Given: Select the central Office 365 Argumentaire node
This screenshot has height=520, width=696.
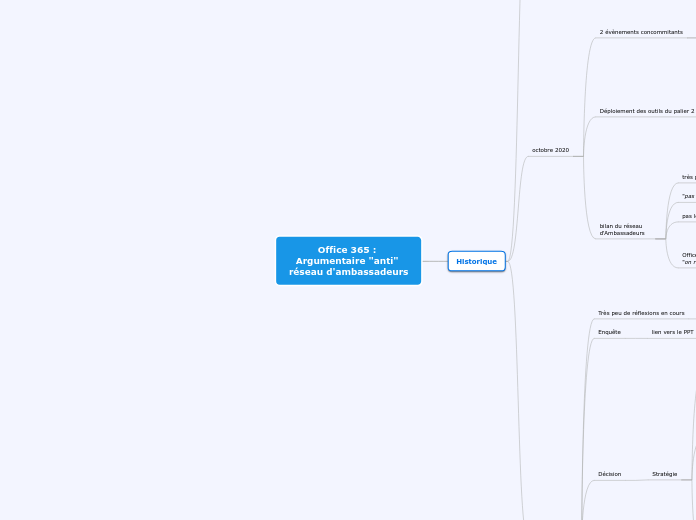Looking at the screenshot, I should coord(348,261).
